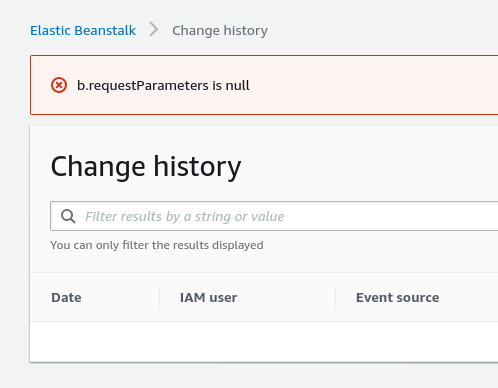Image resolution: width=498 pixels, height=388 pixels.
Task: Click empty space right of Change history breadcrumb
Action: [x=383, y=30]
